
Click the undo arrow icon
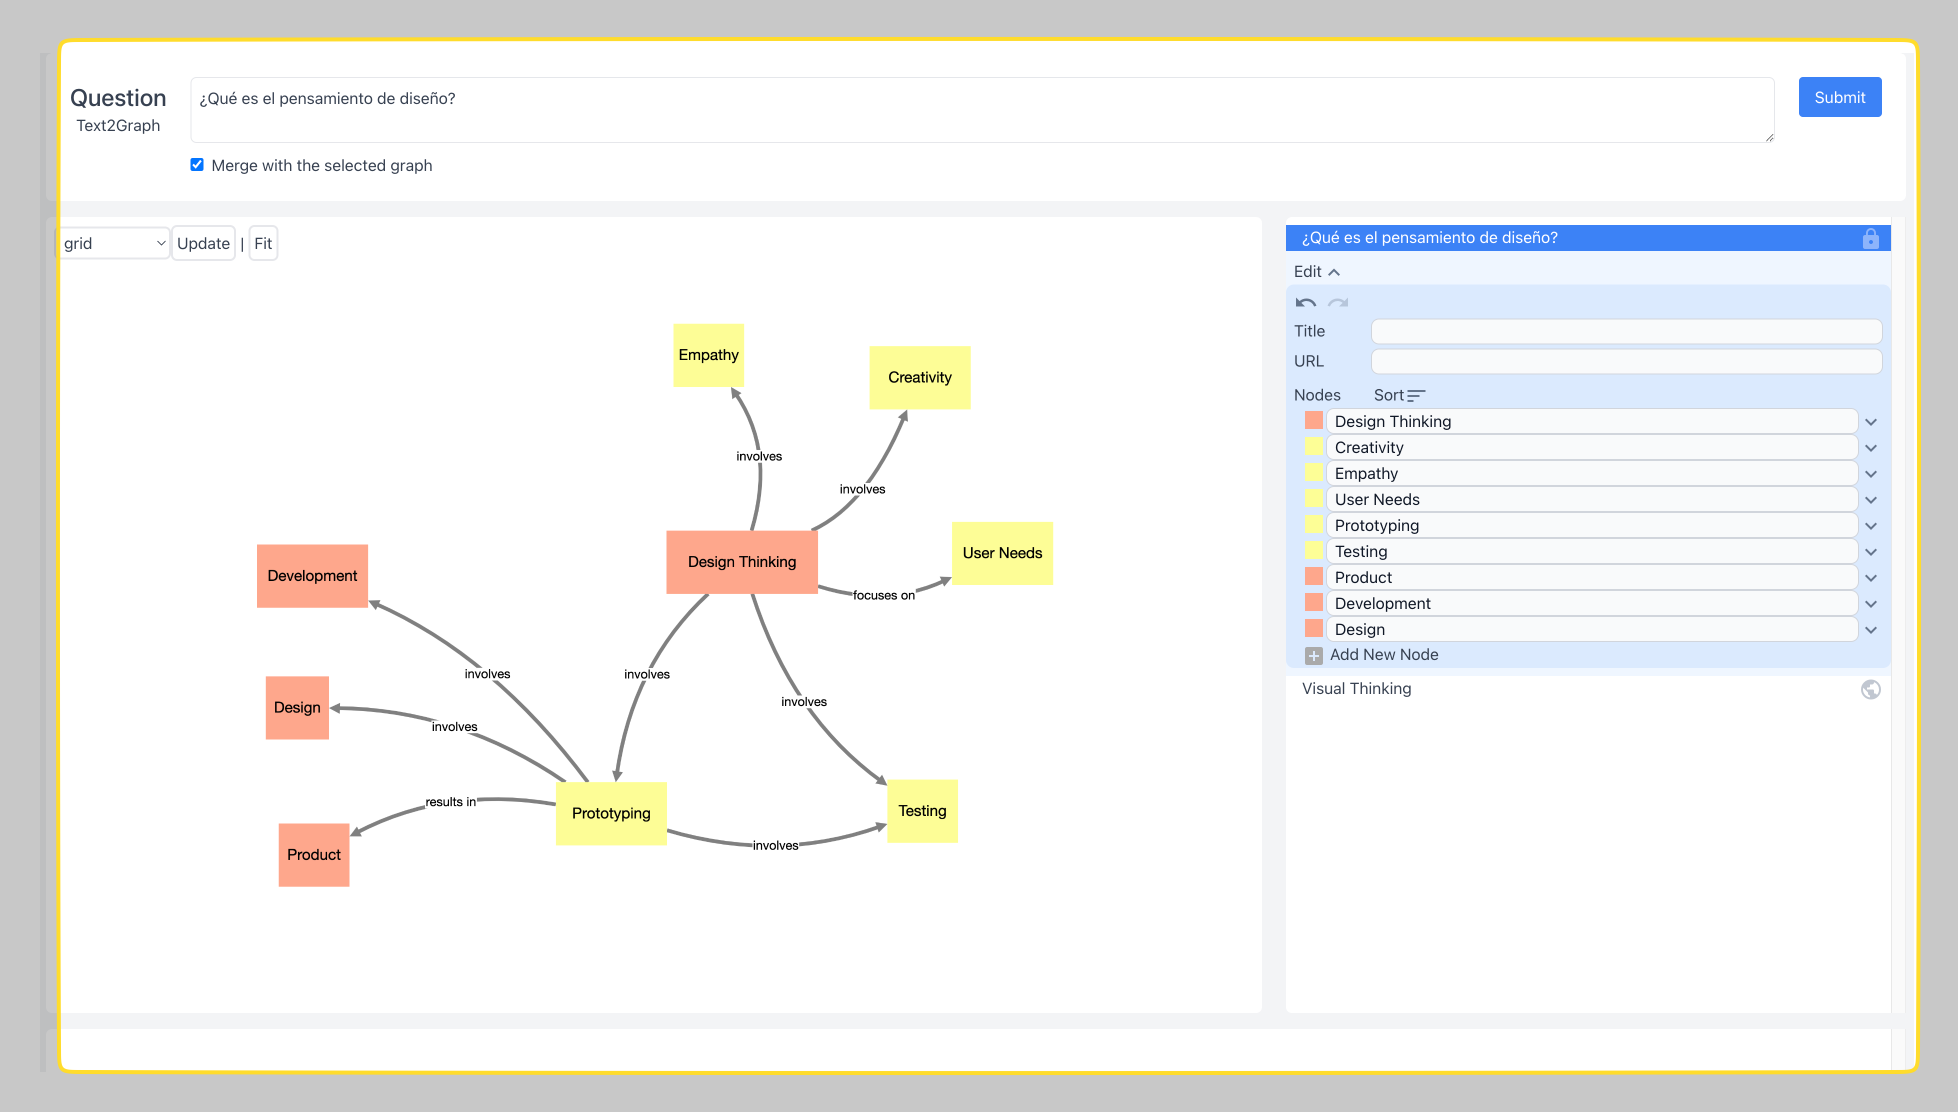point(1305,303)
